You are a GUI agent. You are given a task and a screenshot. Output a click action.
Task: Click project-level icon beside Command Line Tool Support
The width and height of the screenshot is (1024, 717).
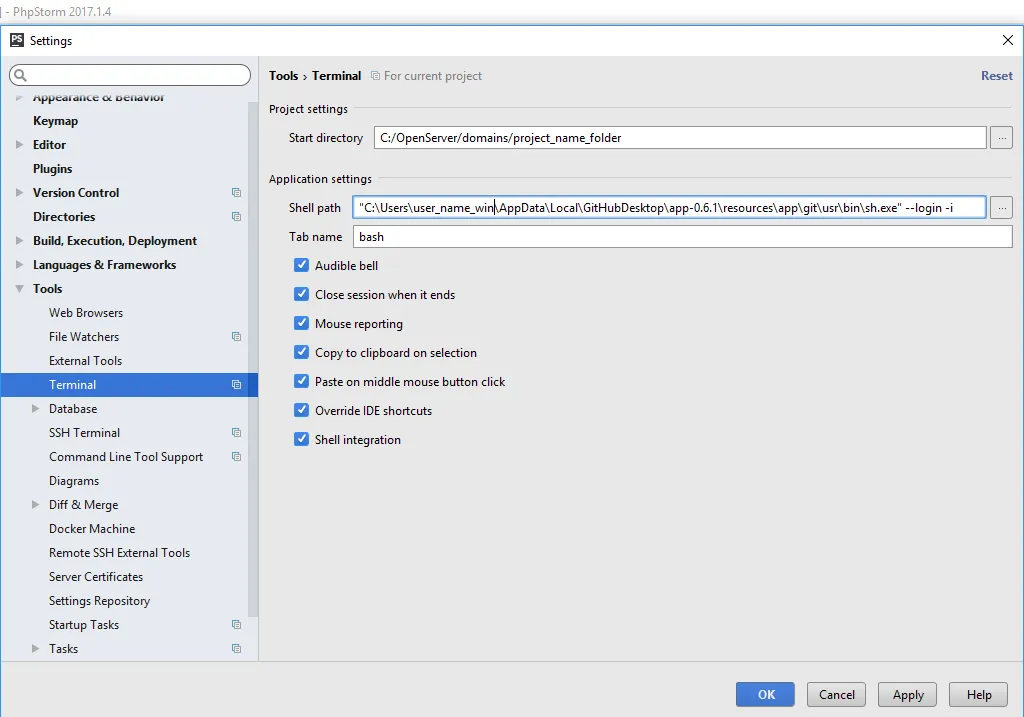pos(236,457)
